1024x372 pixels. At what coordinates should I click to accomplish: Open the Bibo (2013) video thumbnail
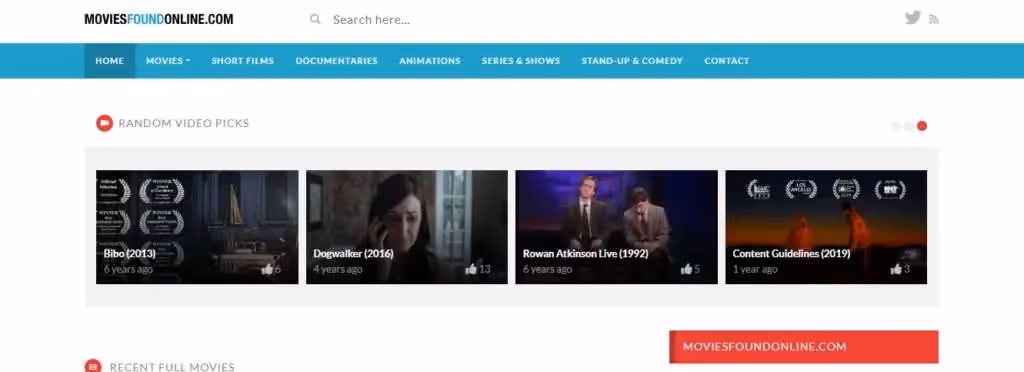[x=197, y=227]
